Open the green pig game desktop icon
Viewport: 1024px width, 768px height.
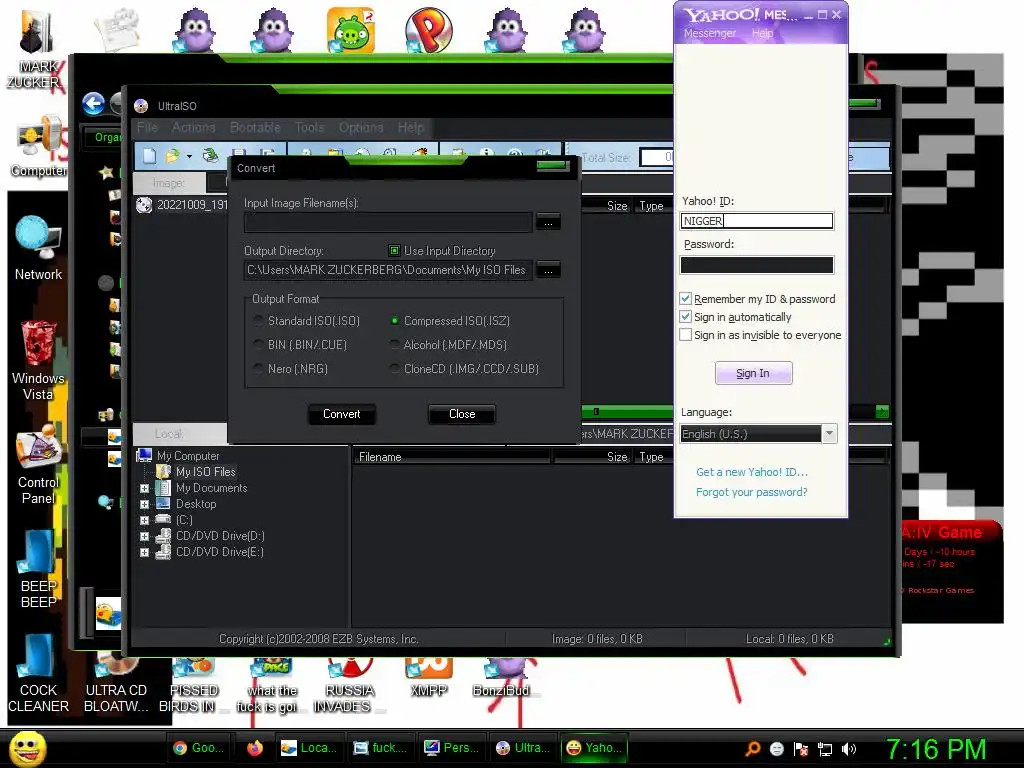(x=351, y=30)
